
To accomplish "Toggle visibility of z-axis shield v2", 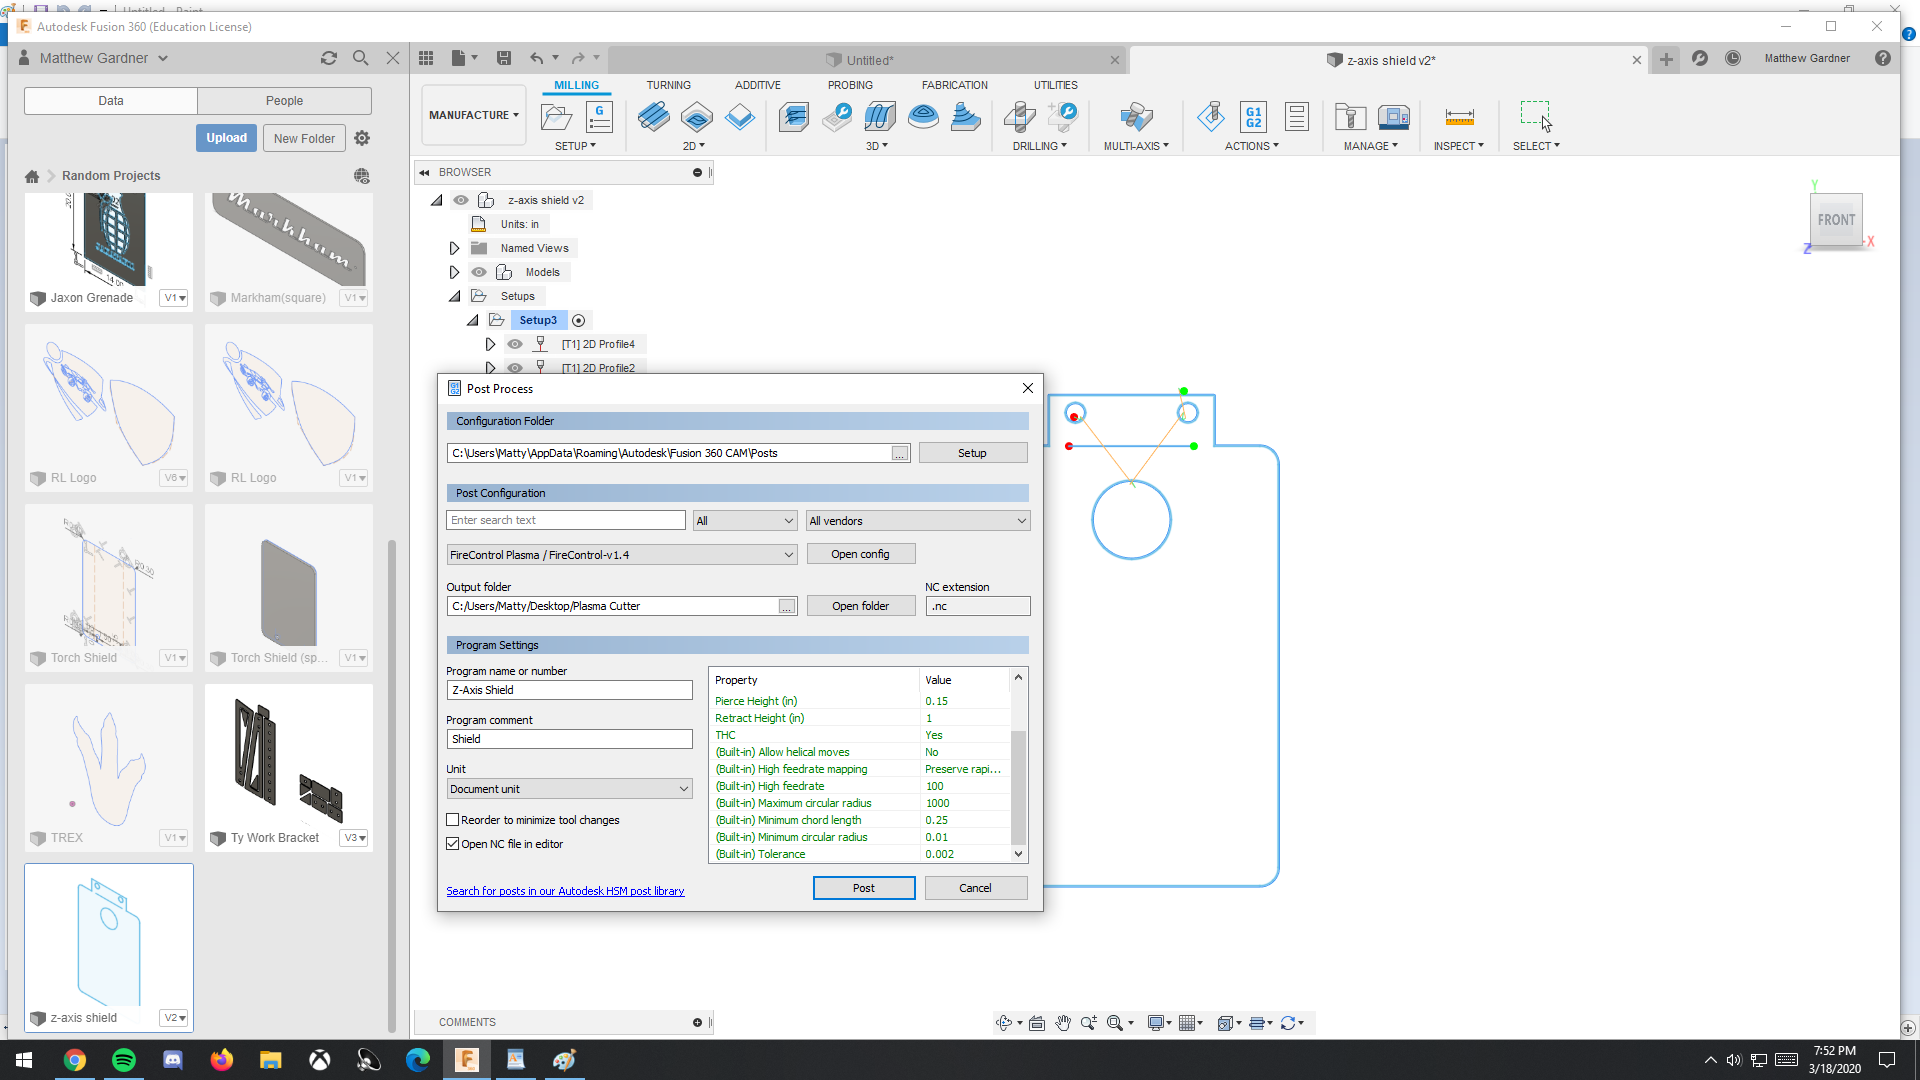I will (x=461, y=200).
